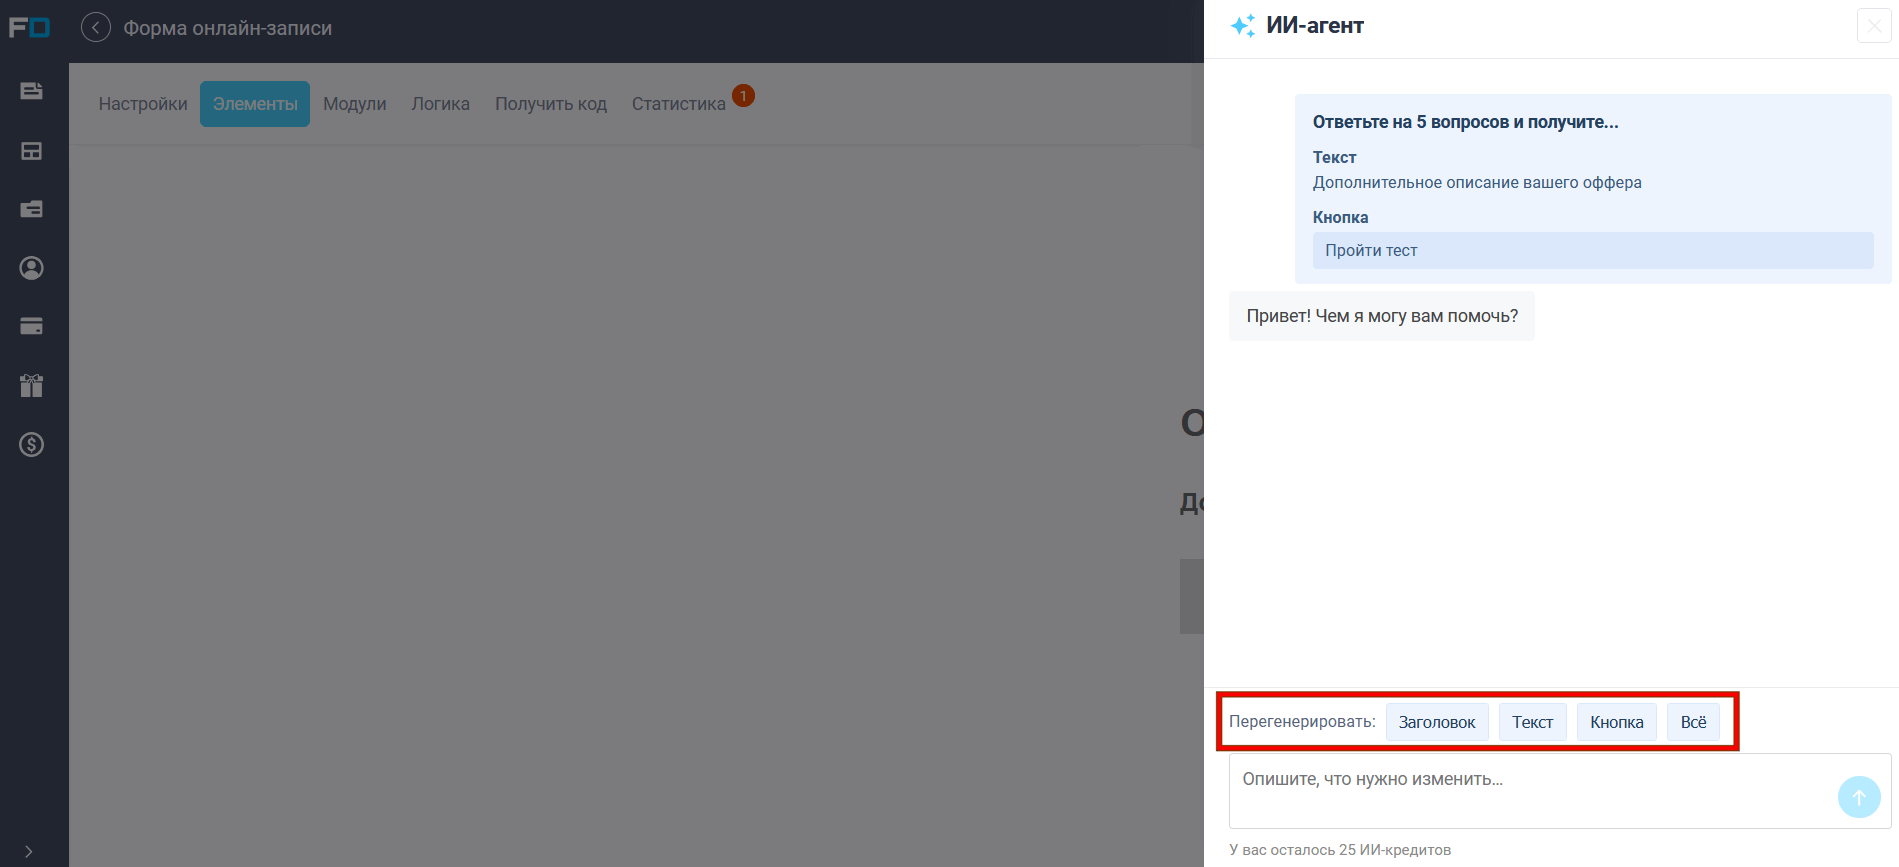The height and width of the screenshot is (867, 1899).
Task: Open the gift icon in sidebar
Action: pos(32,385)
